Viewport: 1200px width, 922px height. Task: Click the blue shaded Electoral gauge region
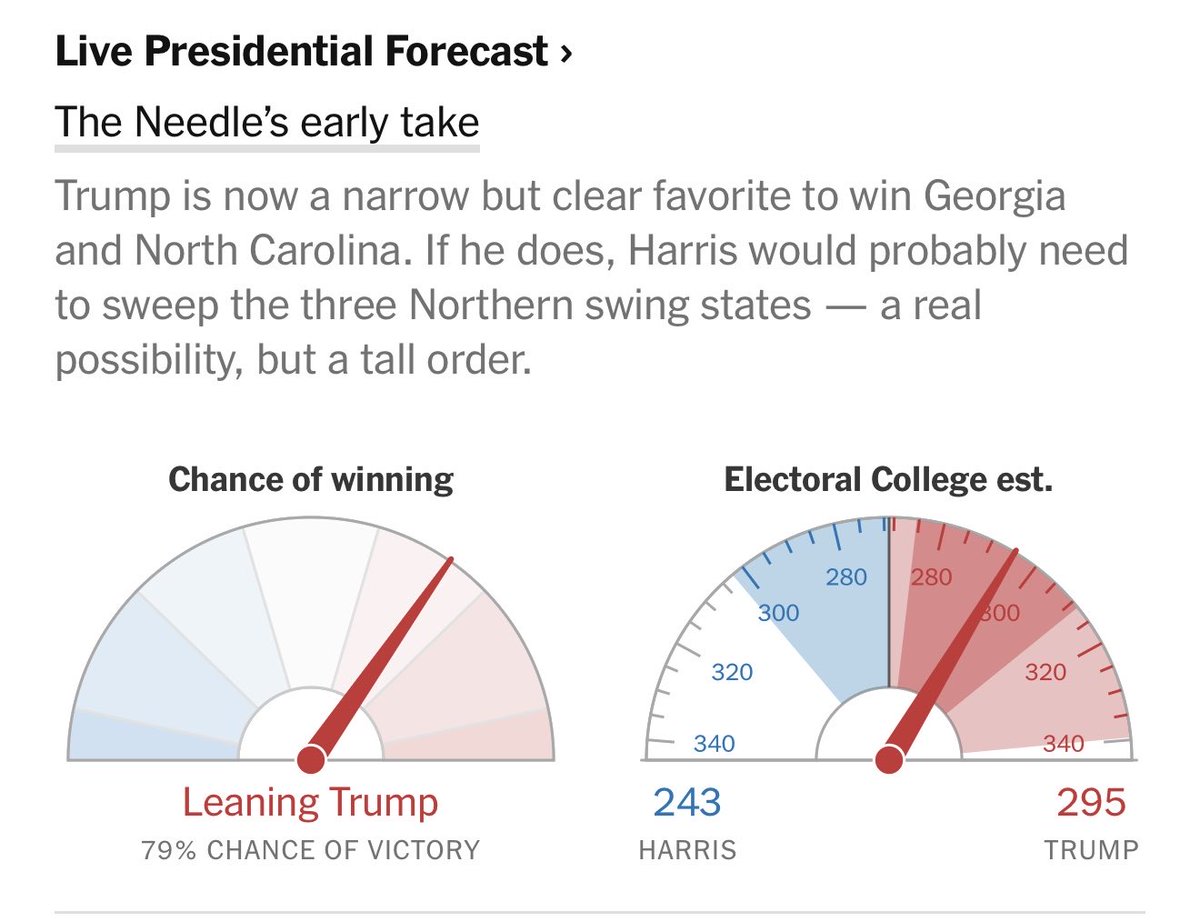tap(830, 620)
